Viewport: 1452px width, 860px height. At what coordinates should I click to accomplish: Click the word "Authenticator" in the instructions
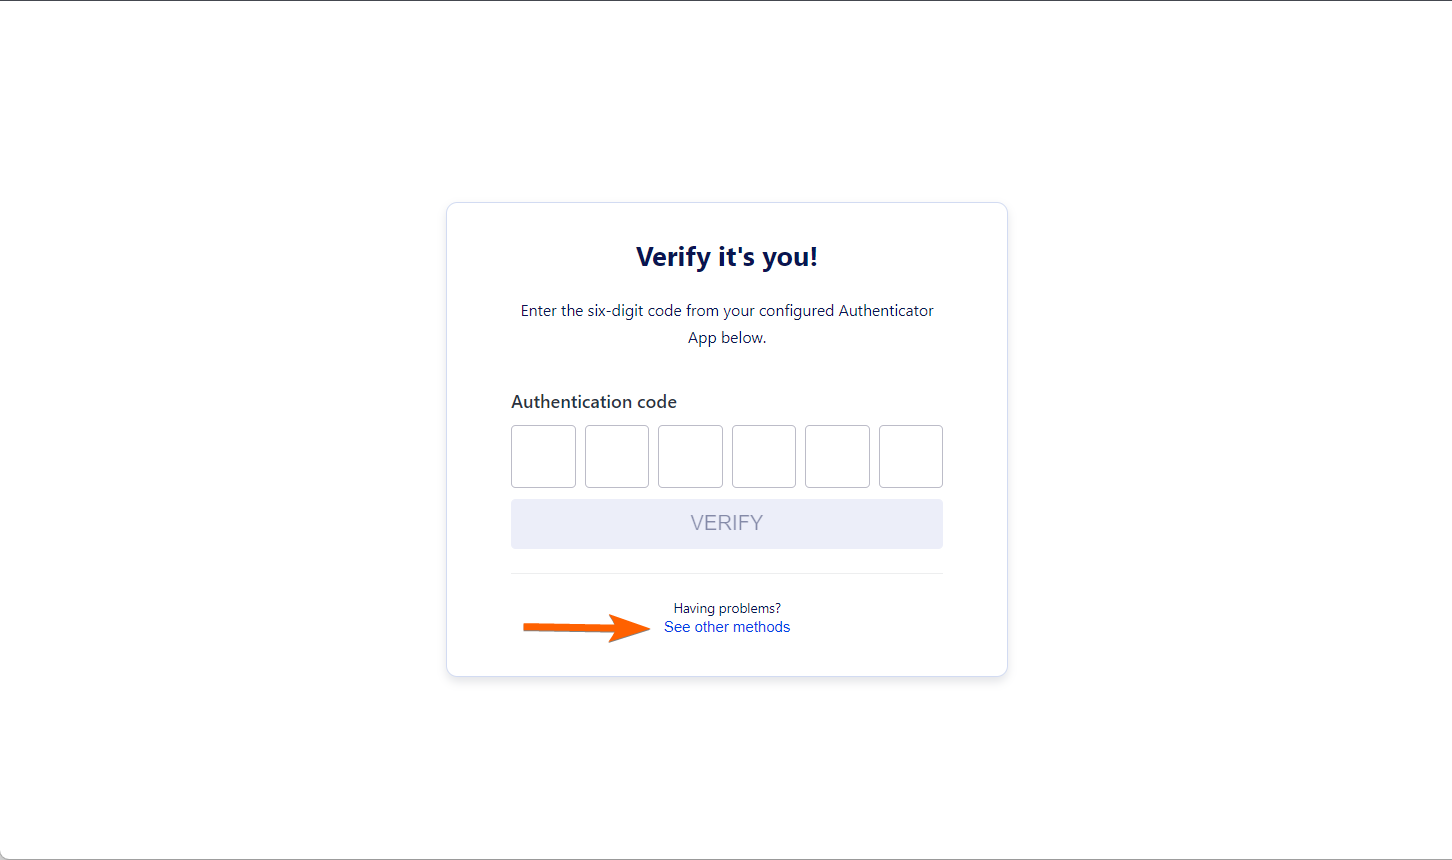(x=886, y=311)
